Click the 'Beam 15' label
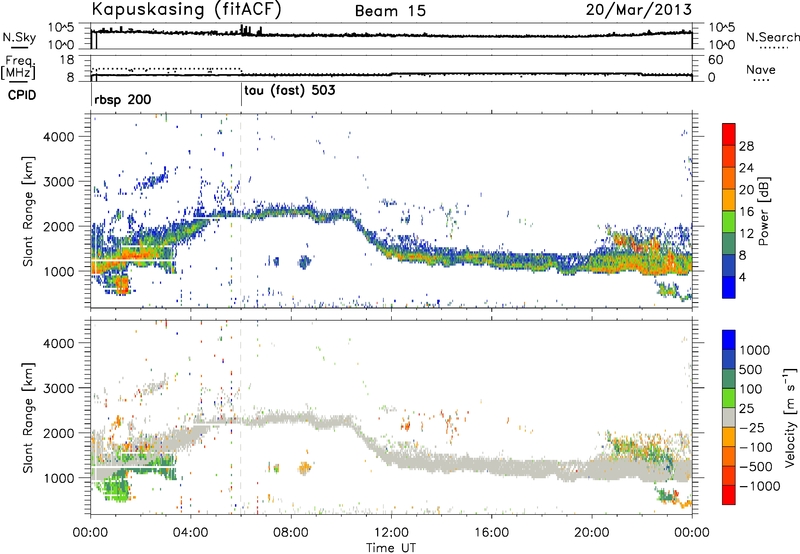 point(390,11)
